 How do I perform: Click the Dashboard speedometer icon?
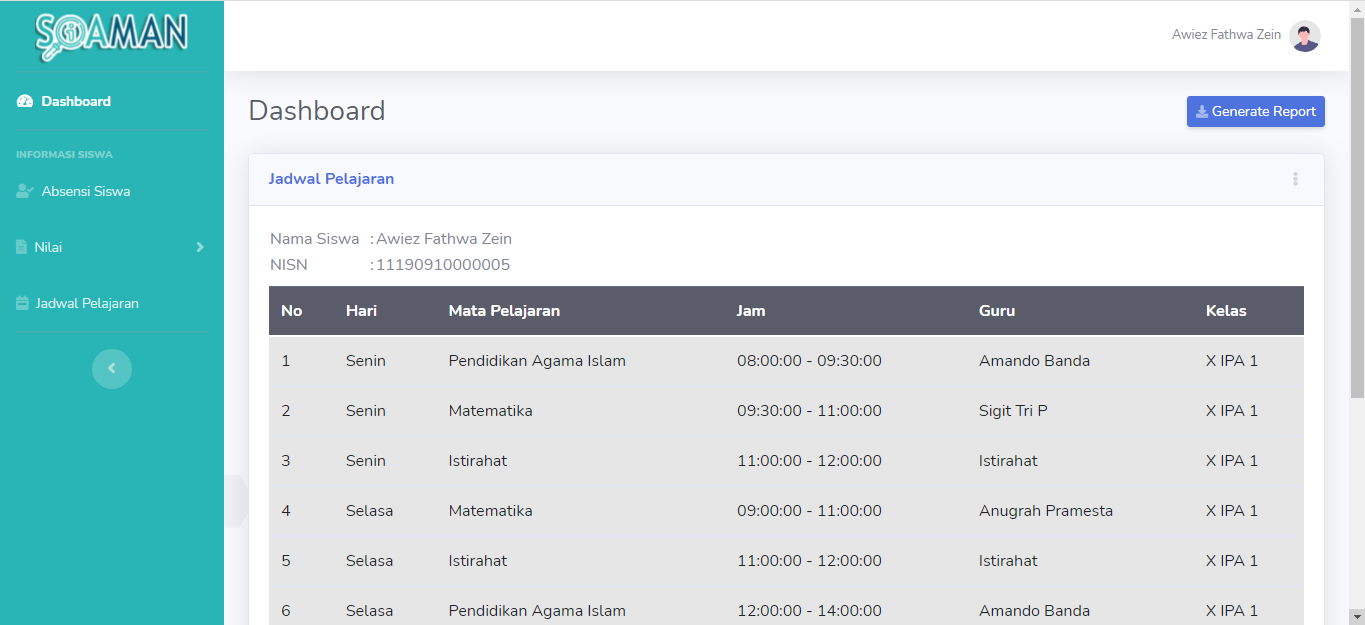25,101
